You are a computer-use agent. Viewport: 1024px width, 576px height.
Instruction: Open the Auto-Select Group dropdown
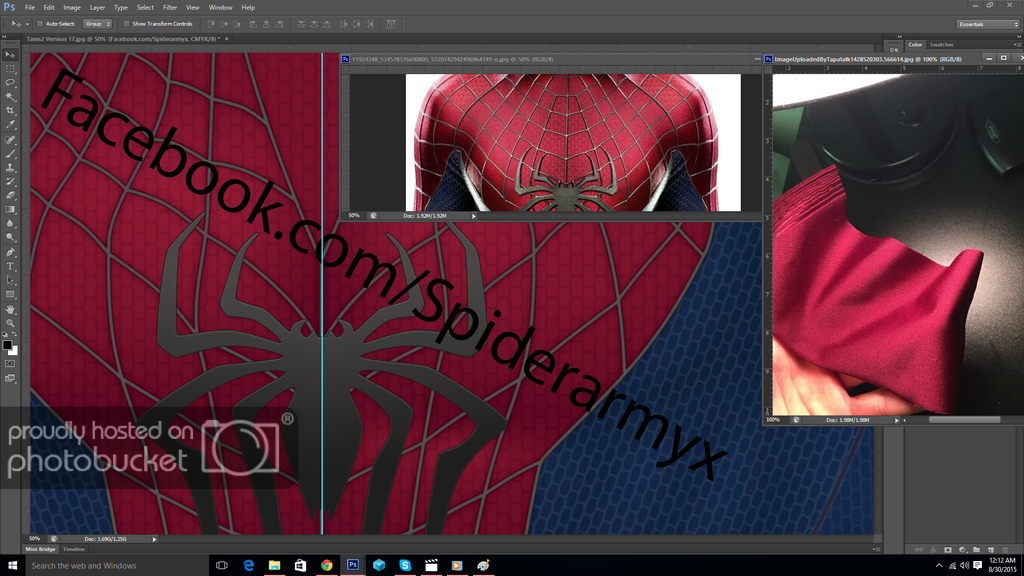point(97,24)
